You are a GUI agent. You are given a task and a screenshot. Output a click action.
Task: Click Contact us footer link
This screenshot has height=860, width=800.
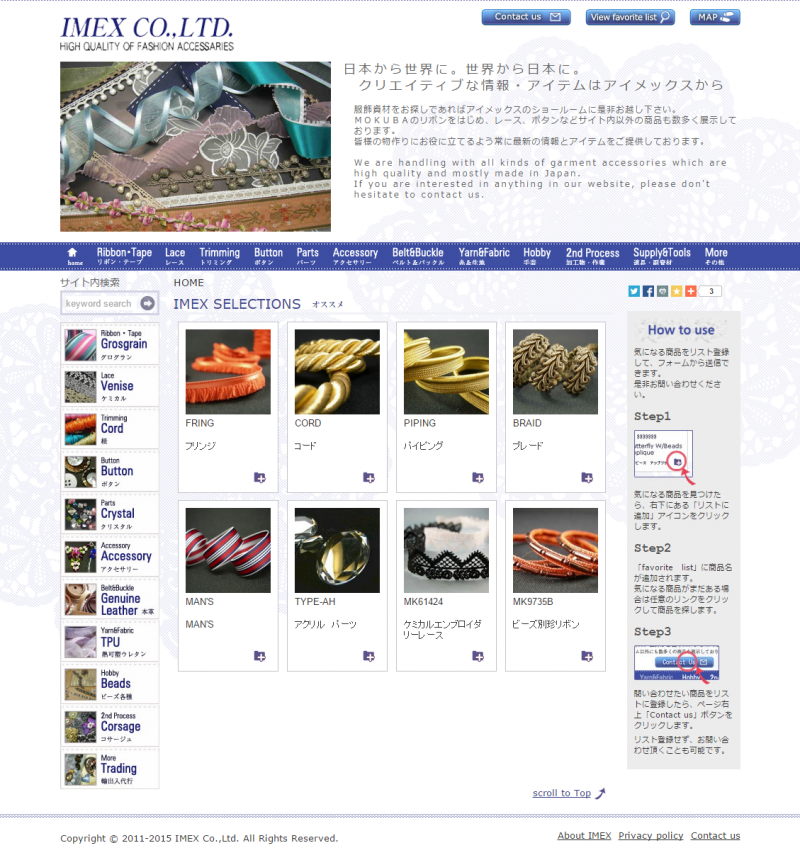(715, 835)
